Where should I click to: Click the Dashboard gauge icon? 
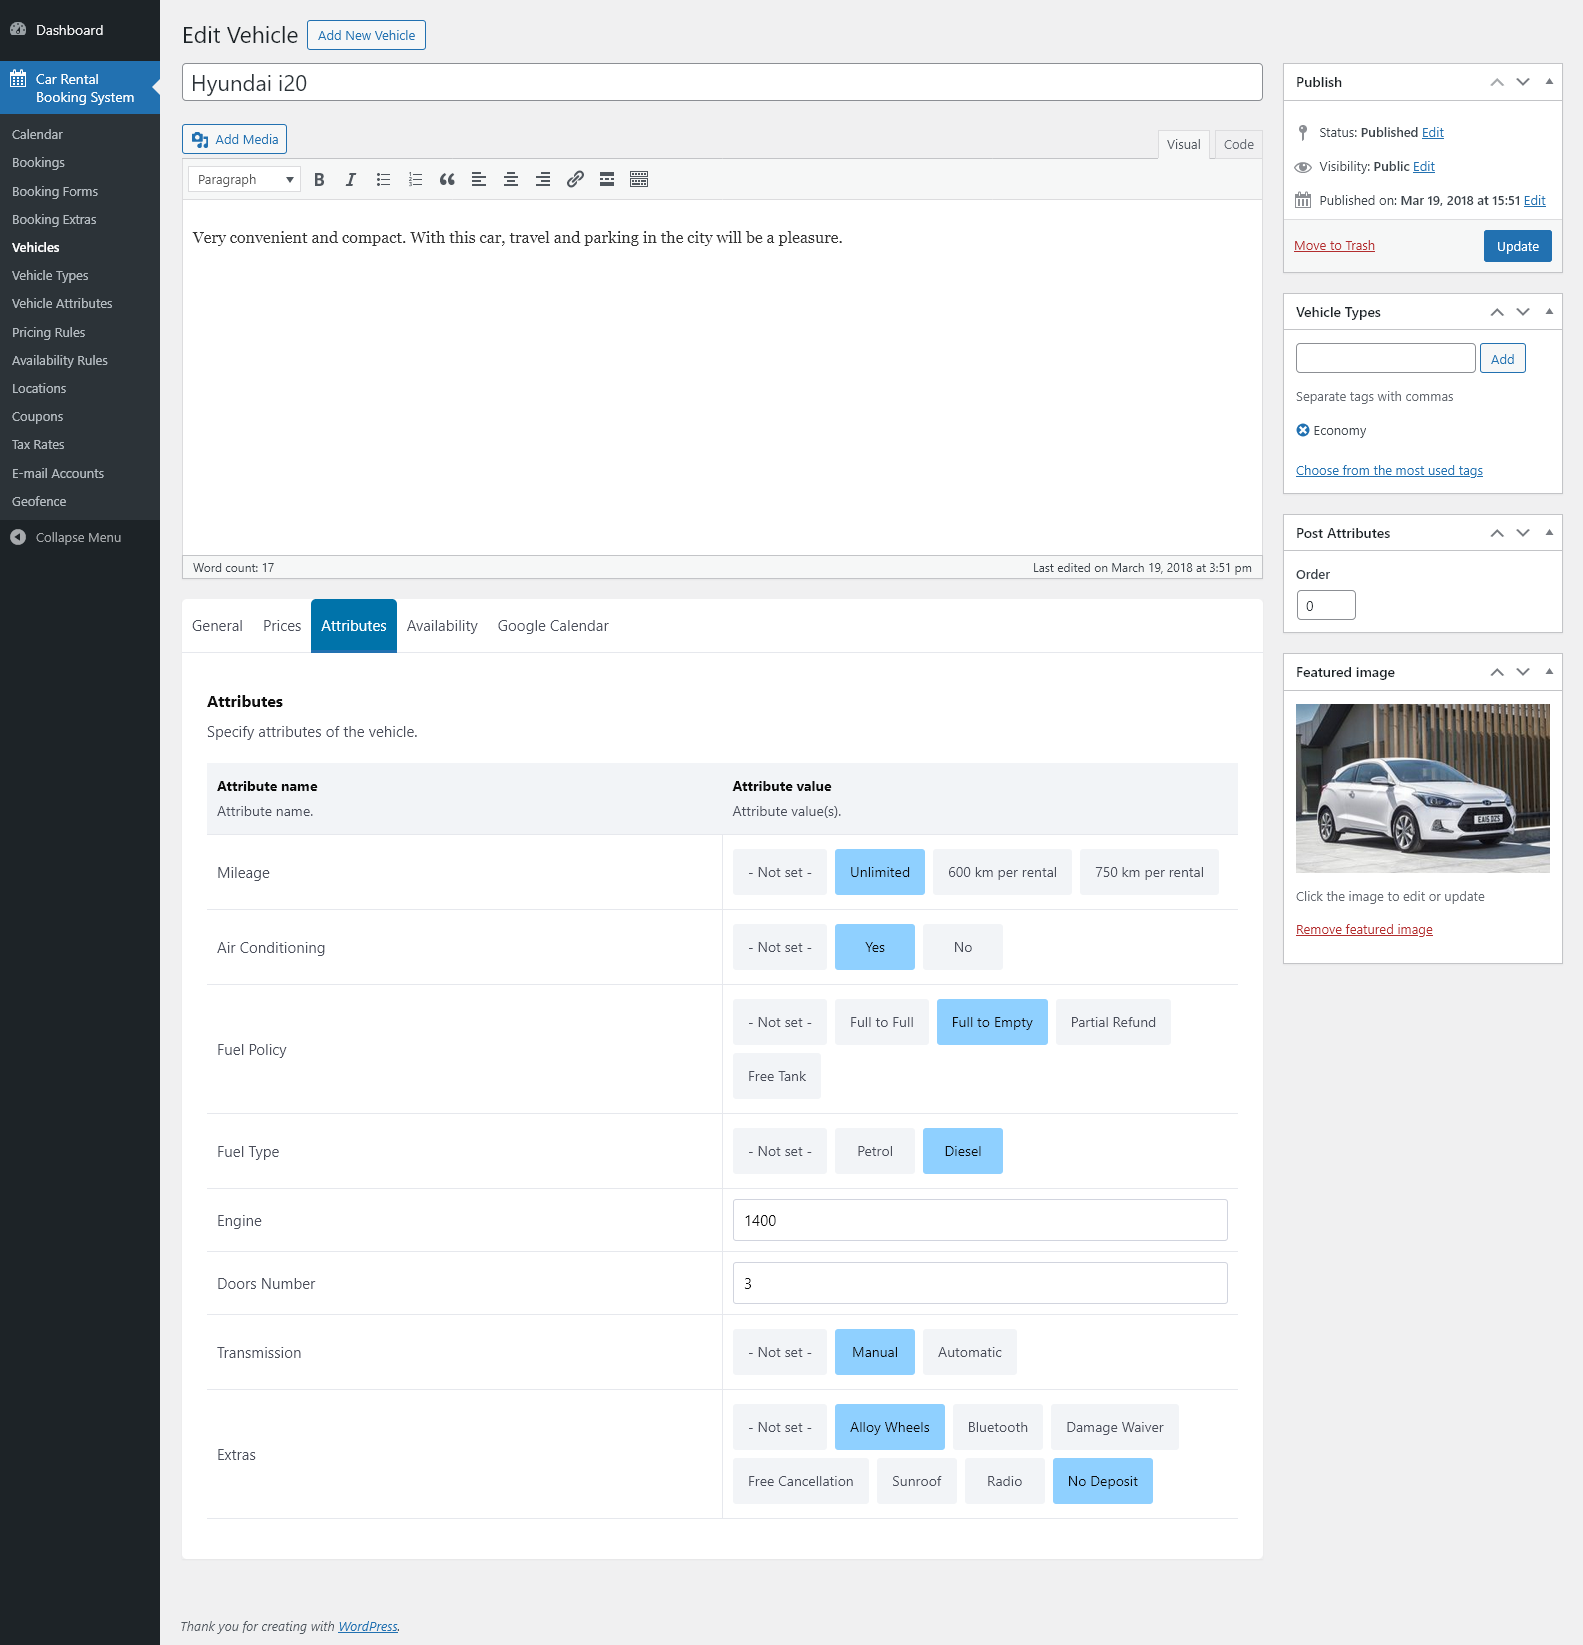pos(18,30)
